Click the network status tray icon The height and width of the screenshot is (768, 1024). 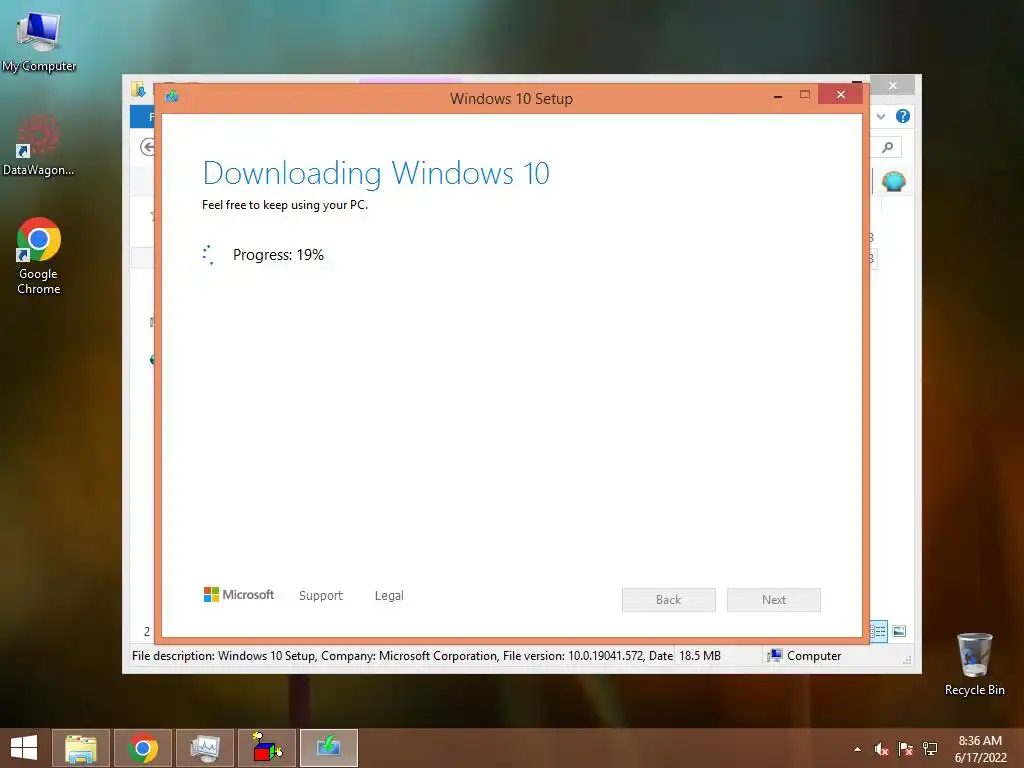tap(930, 749)
